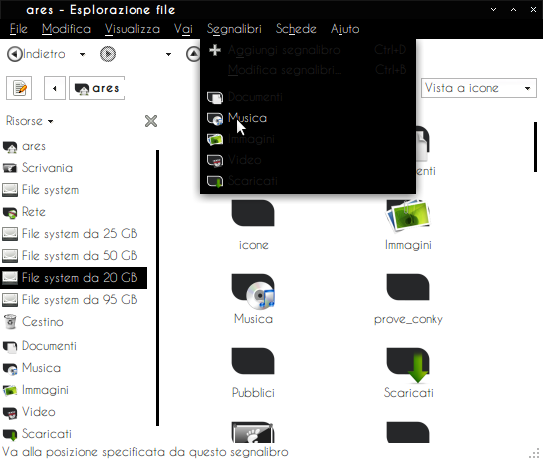Select Documenti bookmark in menu

[308, 97]
